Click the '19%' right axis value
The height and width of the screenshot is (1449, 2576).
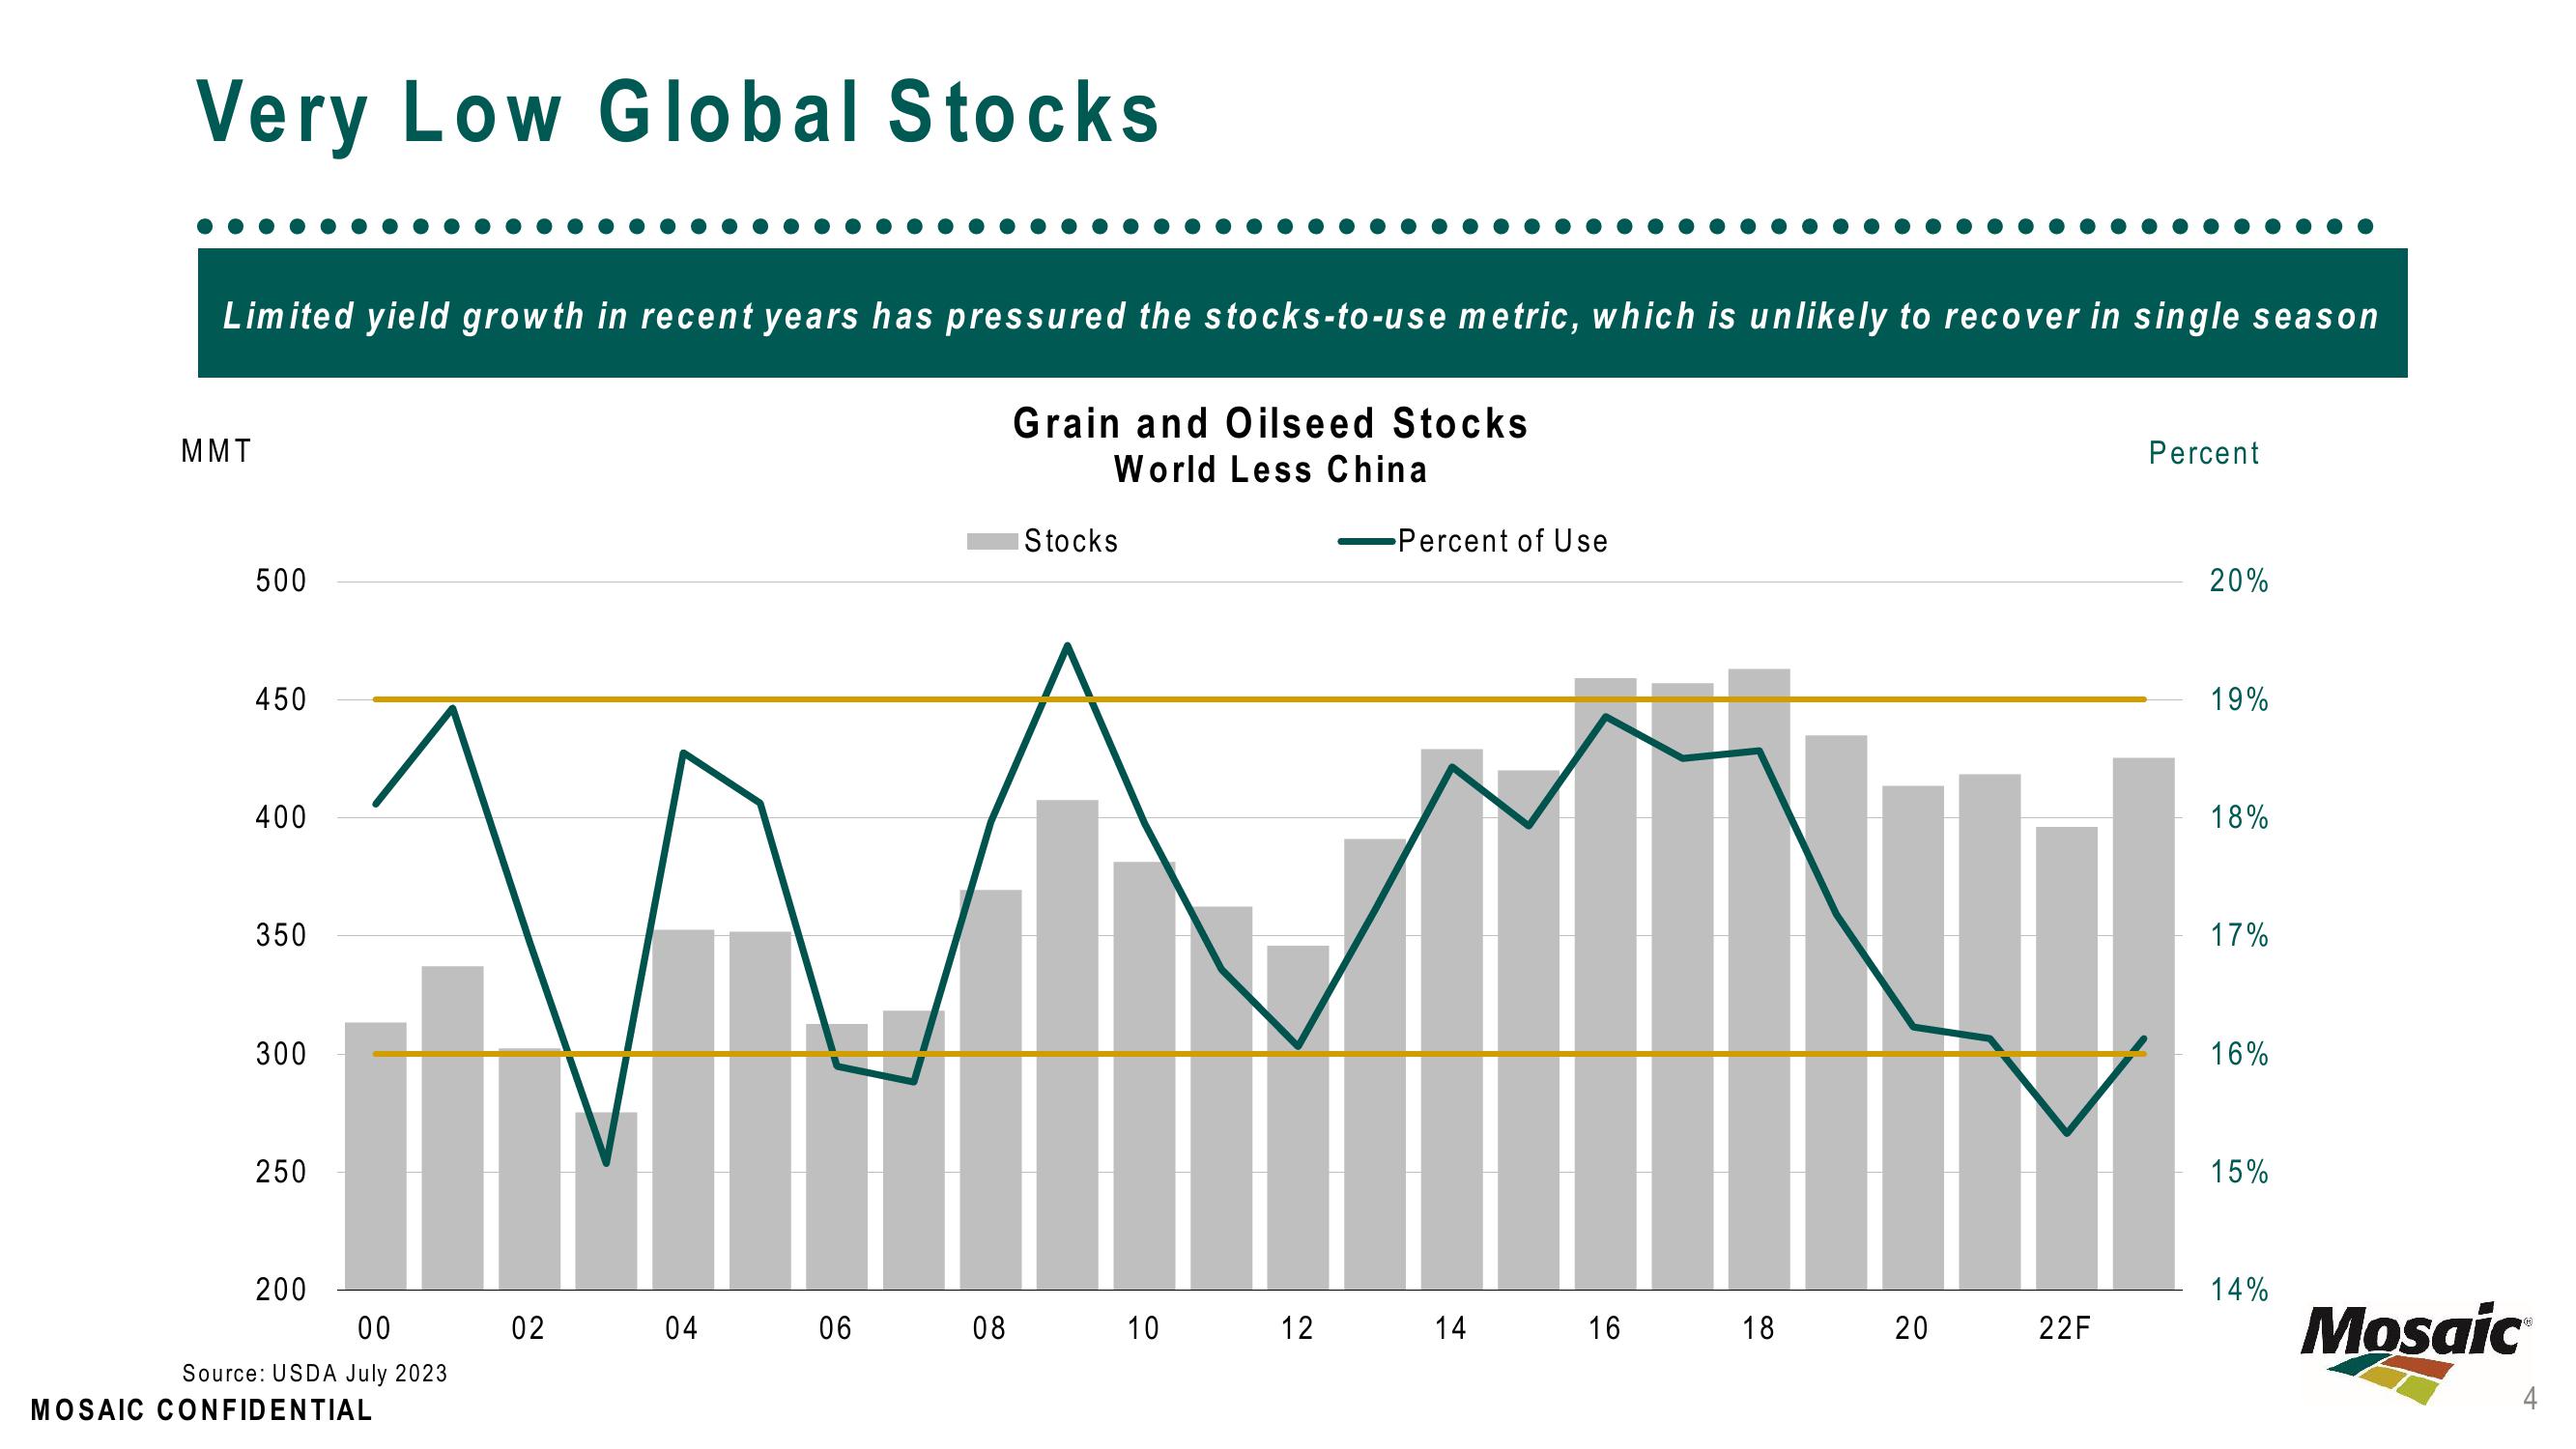(x=2239, y=700)
